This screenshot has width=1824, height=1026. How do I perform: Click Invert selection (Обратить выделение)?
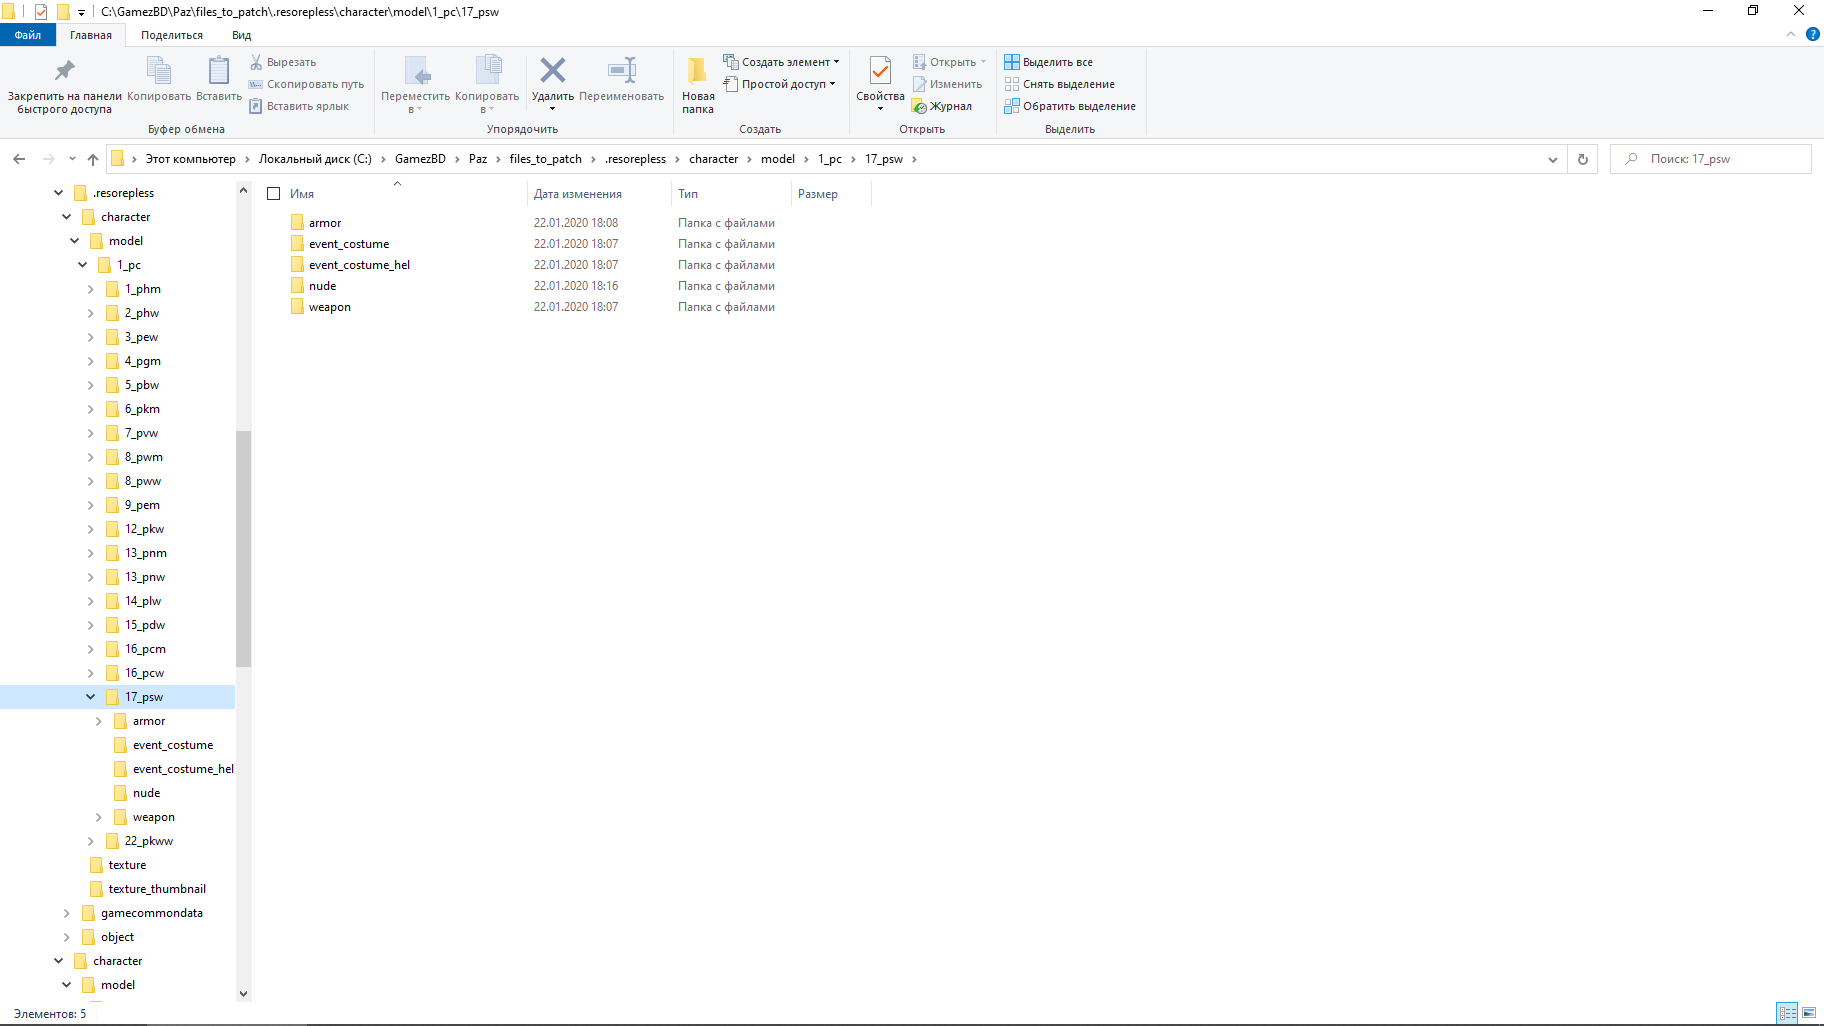(x=1069, y=106)
